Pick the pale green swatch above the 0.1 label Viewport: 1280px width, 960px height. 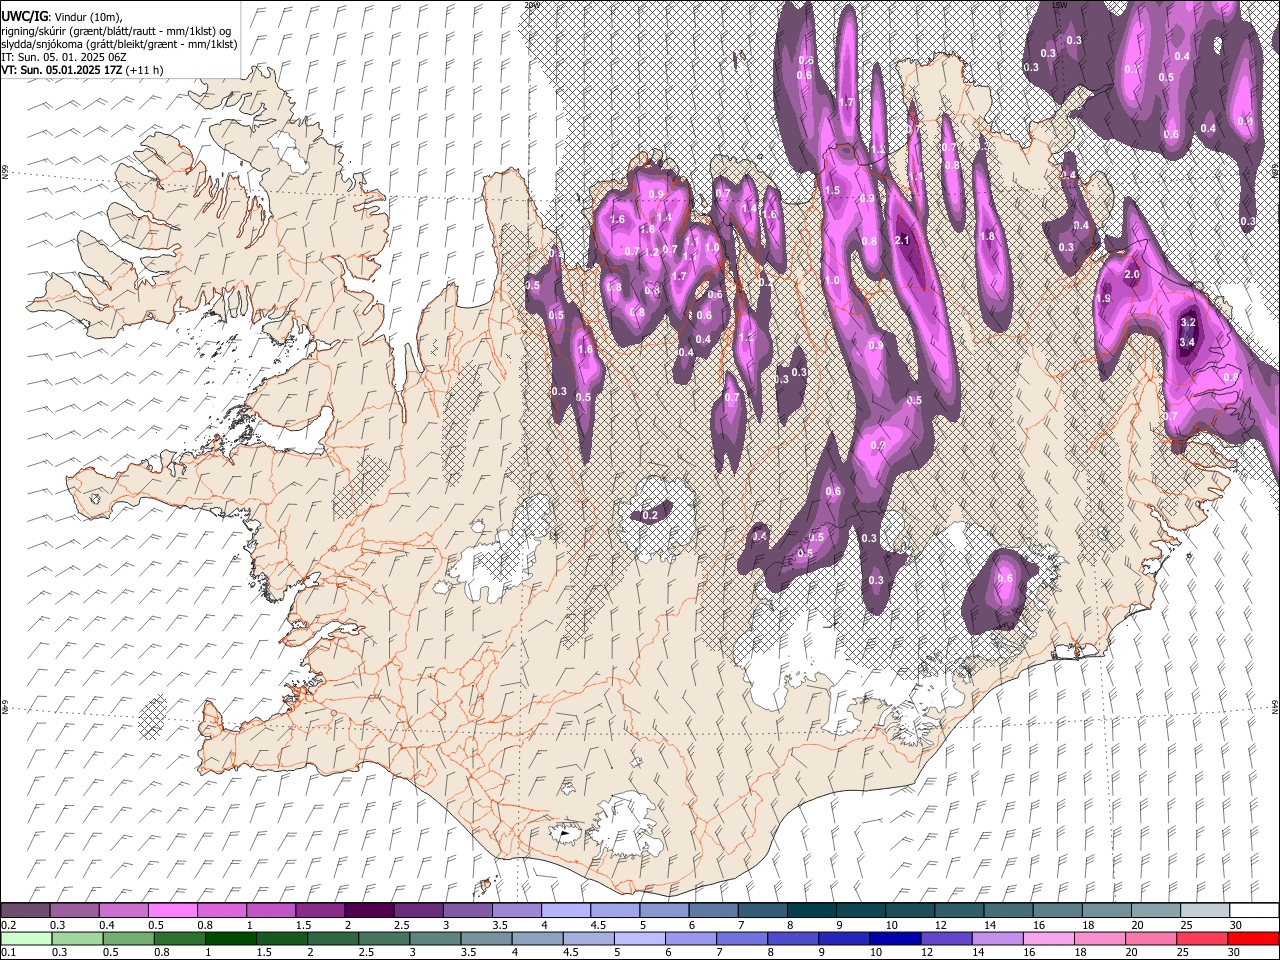coord(26,938)
